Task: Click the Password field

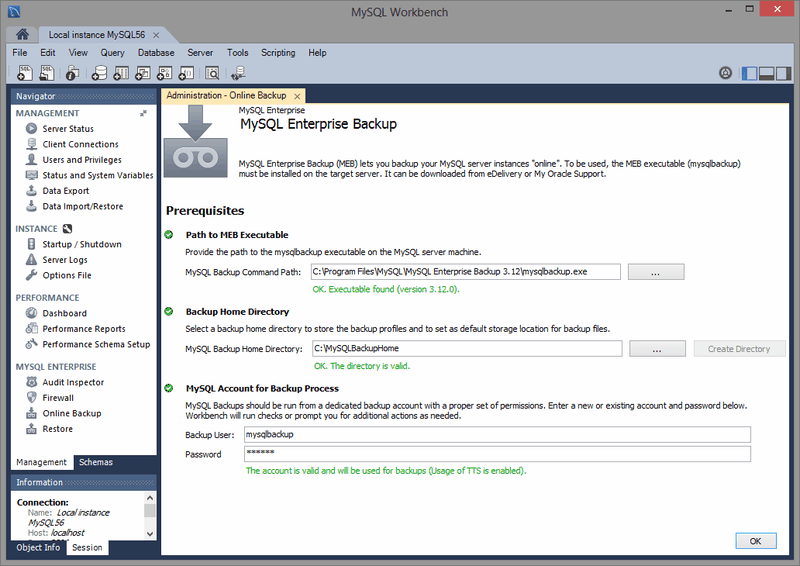Action: pos(497,454)
